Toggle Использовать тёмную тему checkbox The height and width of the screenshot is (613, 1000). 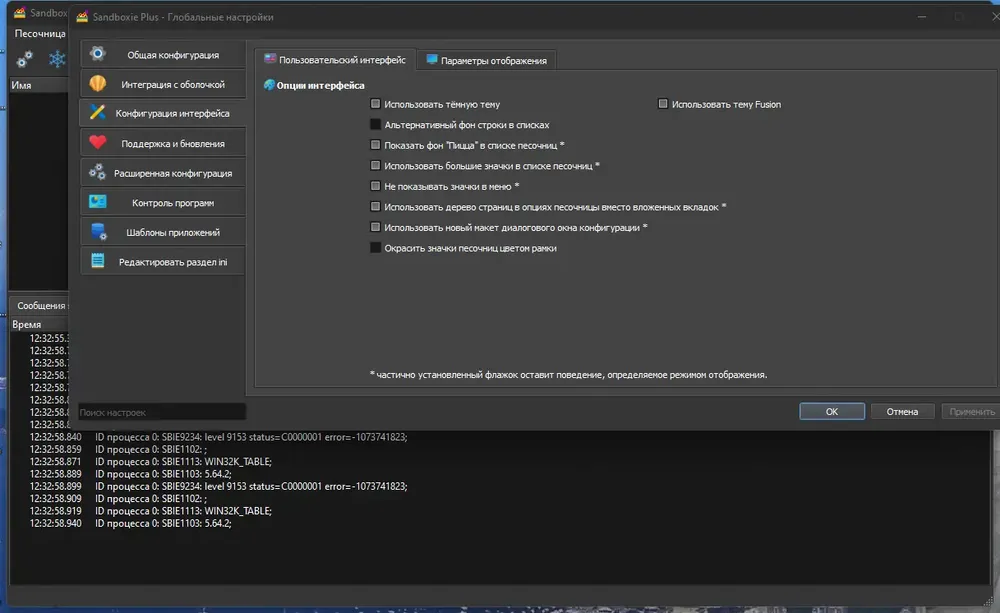tap(375, 104)
